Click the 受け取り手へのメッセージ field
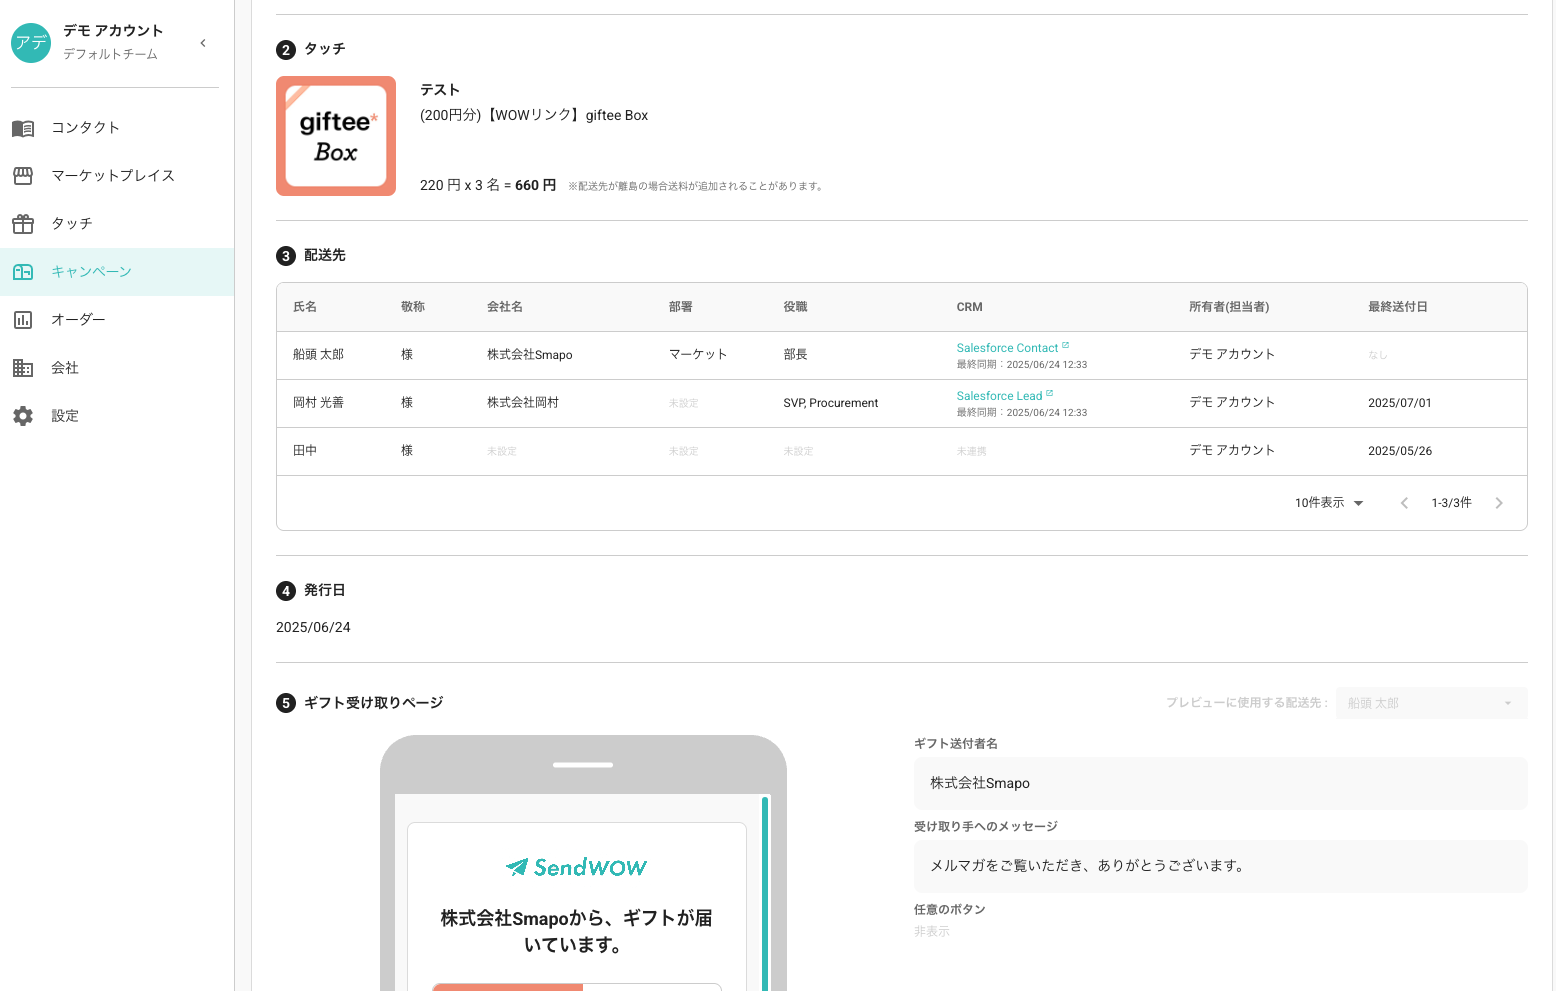 pyautogui.click(x=1220, y=866)
